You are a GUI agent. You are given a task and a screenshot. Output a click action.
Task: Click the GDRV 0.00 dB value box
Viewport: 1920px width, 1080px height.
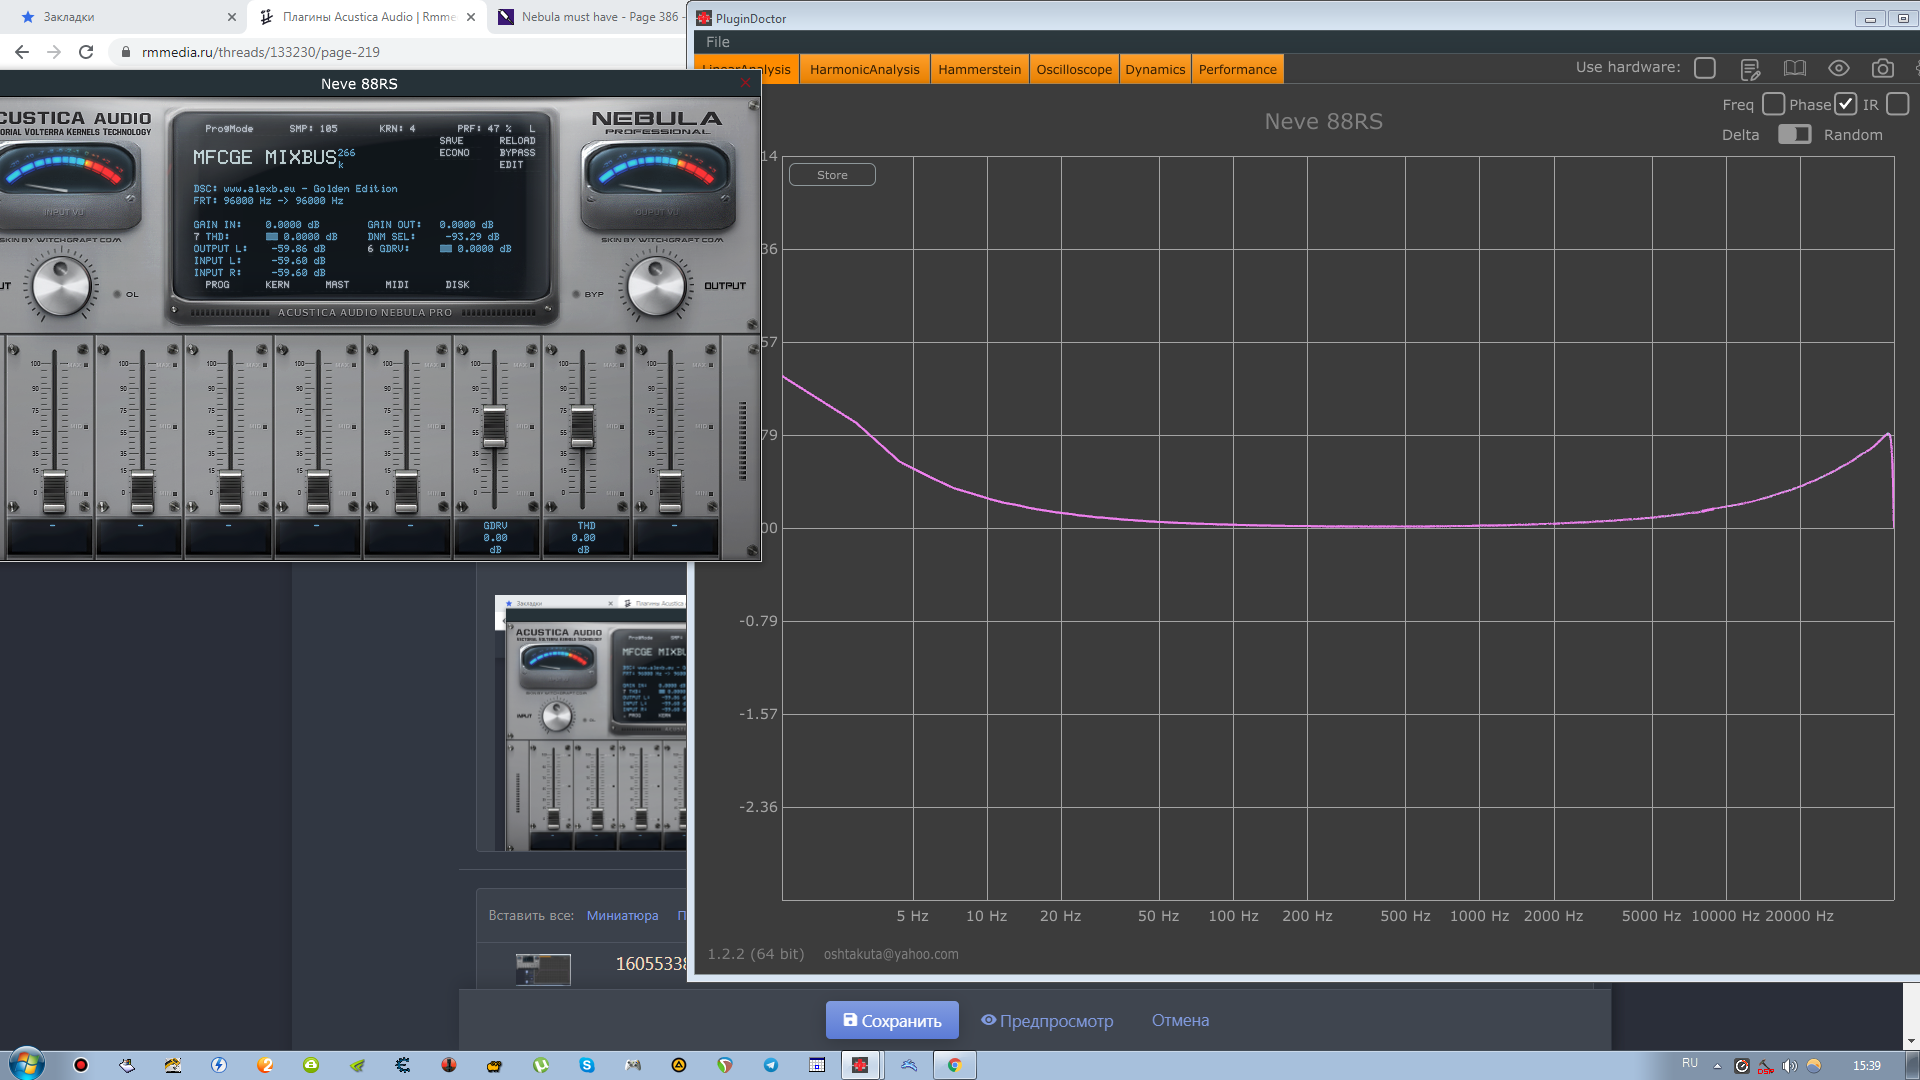(x=495, y=537)
